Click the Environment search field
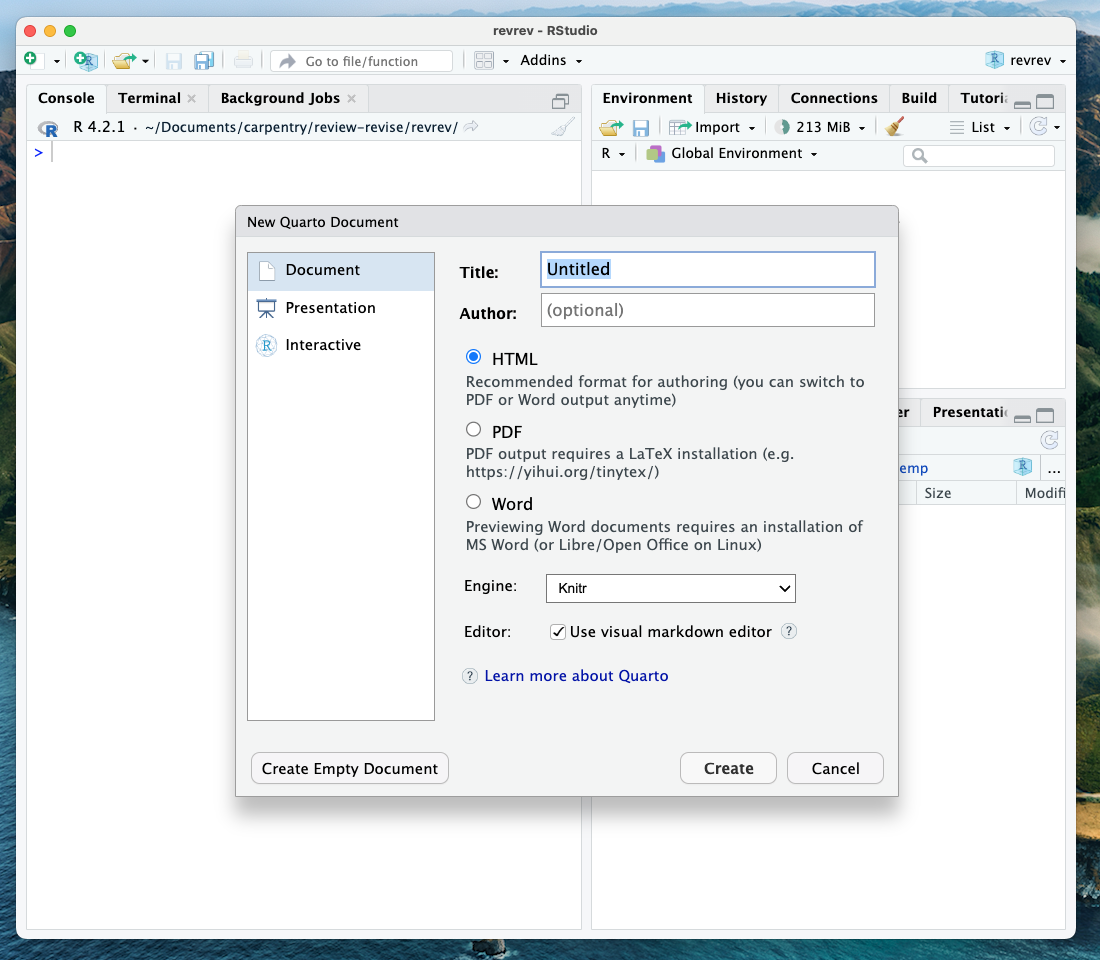Image resolution: width=1100 pixels, height=960 pixels. tap(979, 155)
